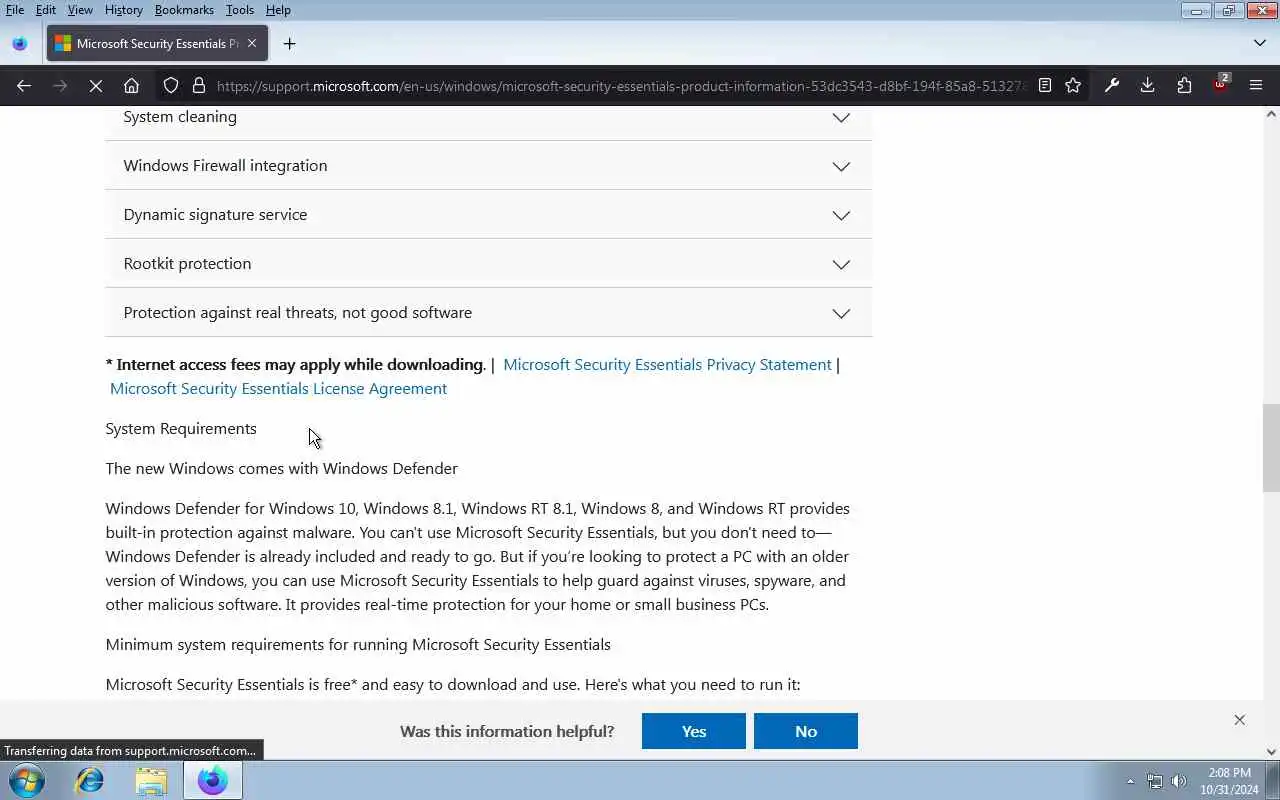Expand the System cleaning section
The image size is (1280, 800).
488,117
